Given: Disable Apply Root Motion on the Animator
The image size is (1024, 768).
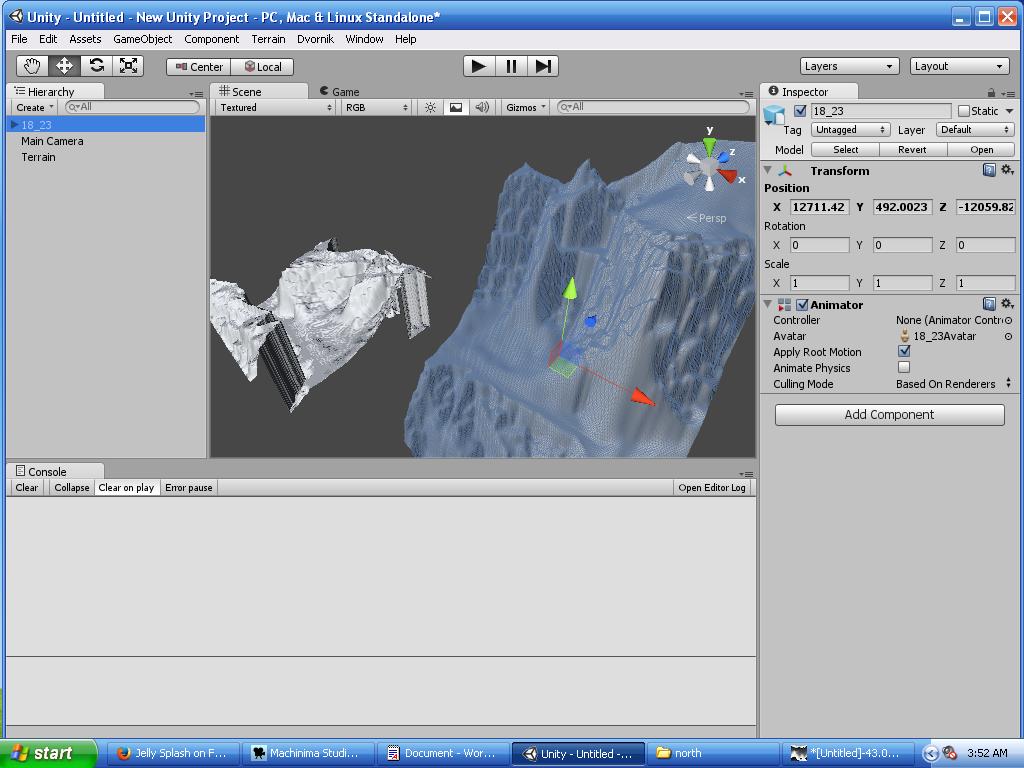Looking at the screenshot, I should (903, 352).
